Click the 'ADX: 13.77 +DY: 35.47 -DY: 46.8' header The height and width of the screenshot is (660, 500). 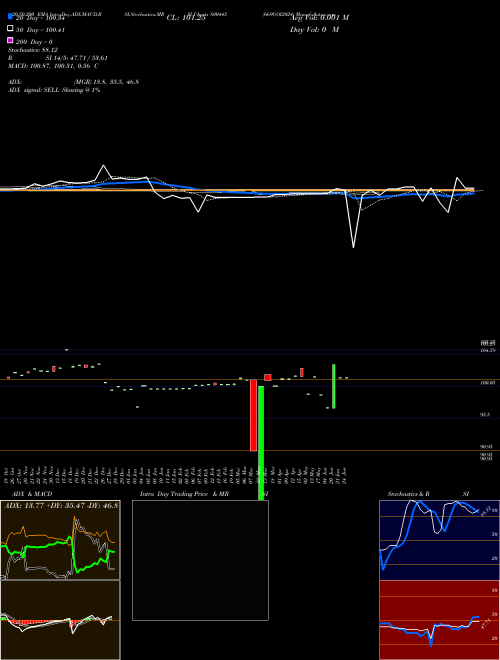click(x=61, y=505)
